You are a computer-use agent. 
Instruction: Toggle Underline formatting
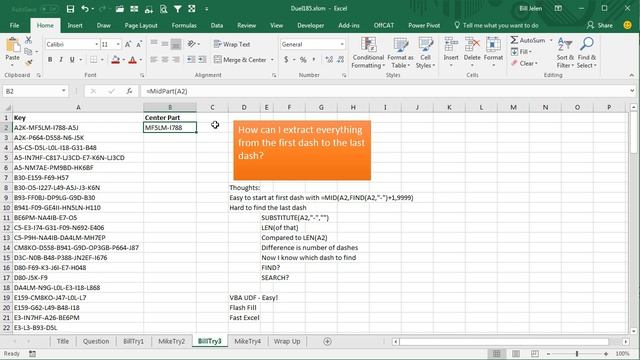72,60
